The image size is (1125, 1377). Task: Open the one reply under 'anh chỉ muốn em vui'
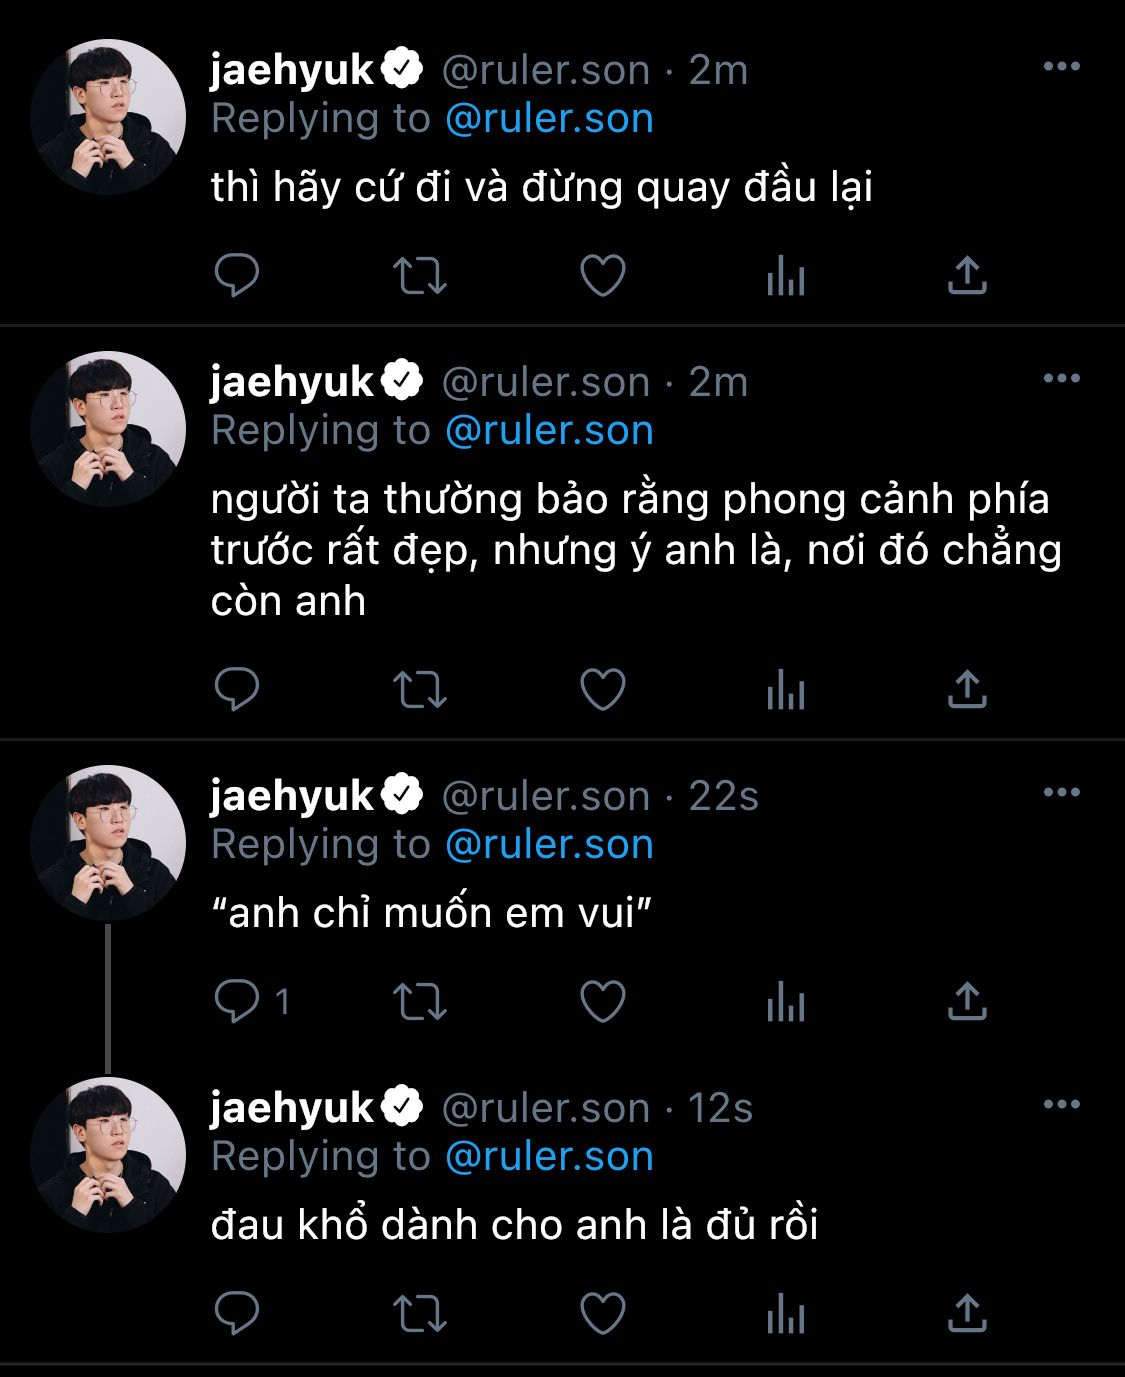click(252, 1001)
